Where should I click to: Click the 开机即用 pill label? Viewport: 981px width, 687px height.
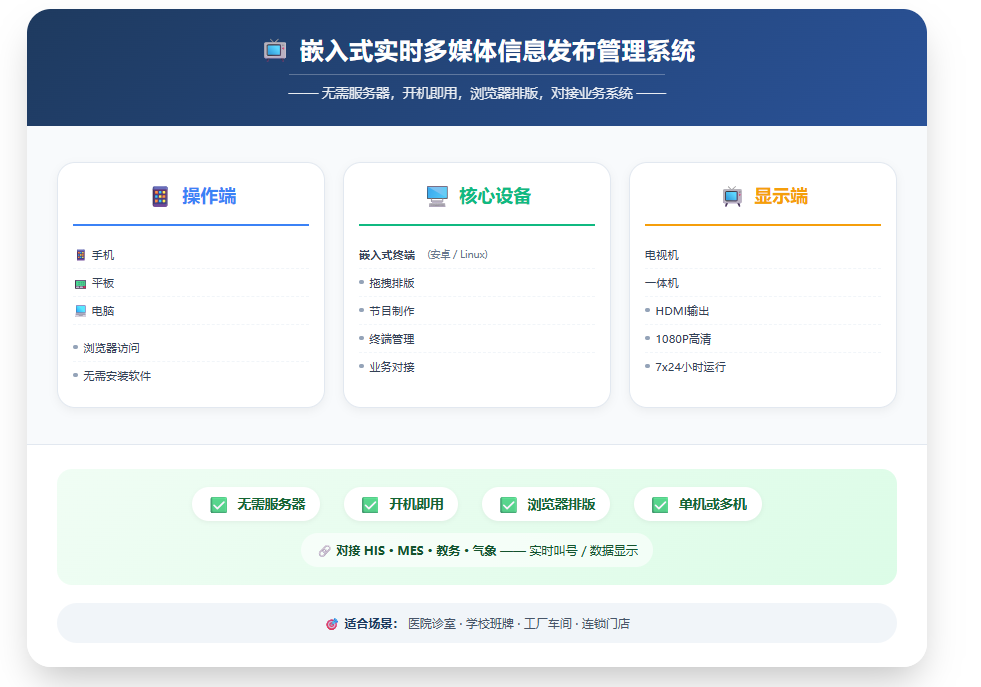coord(417,504)
